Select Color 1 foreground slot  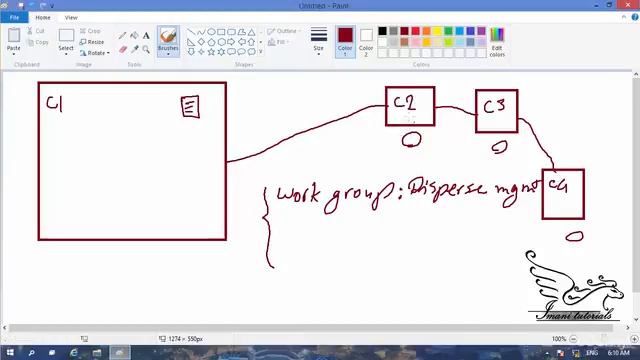click(x=345, y=42)
